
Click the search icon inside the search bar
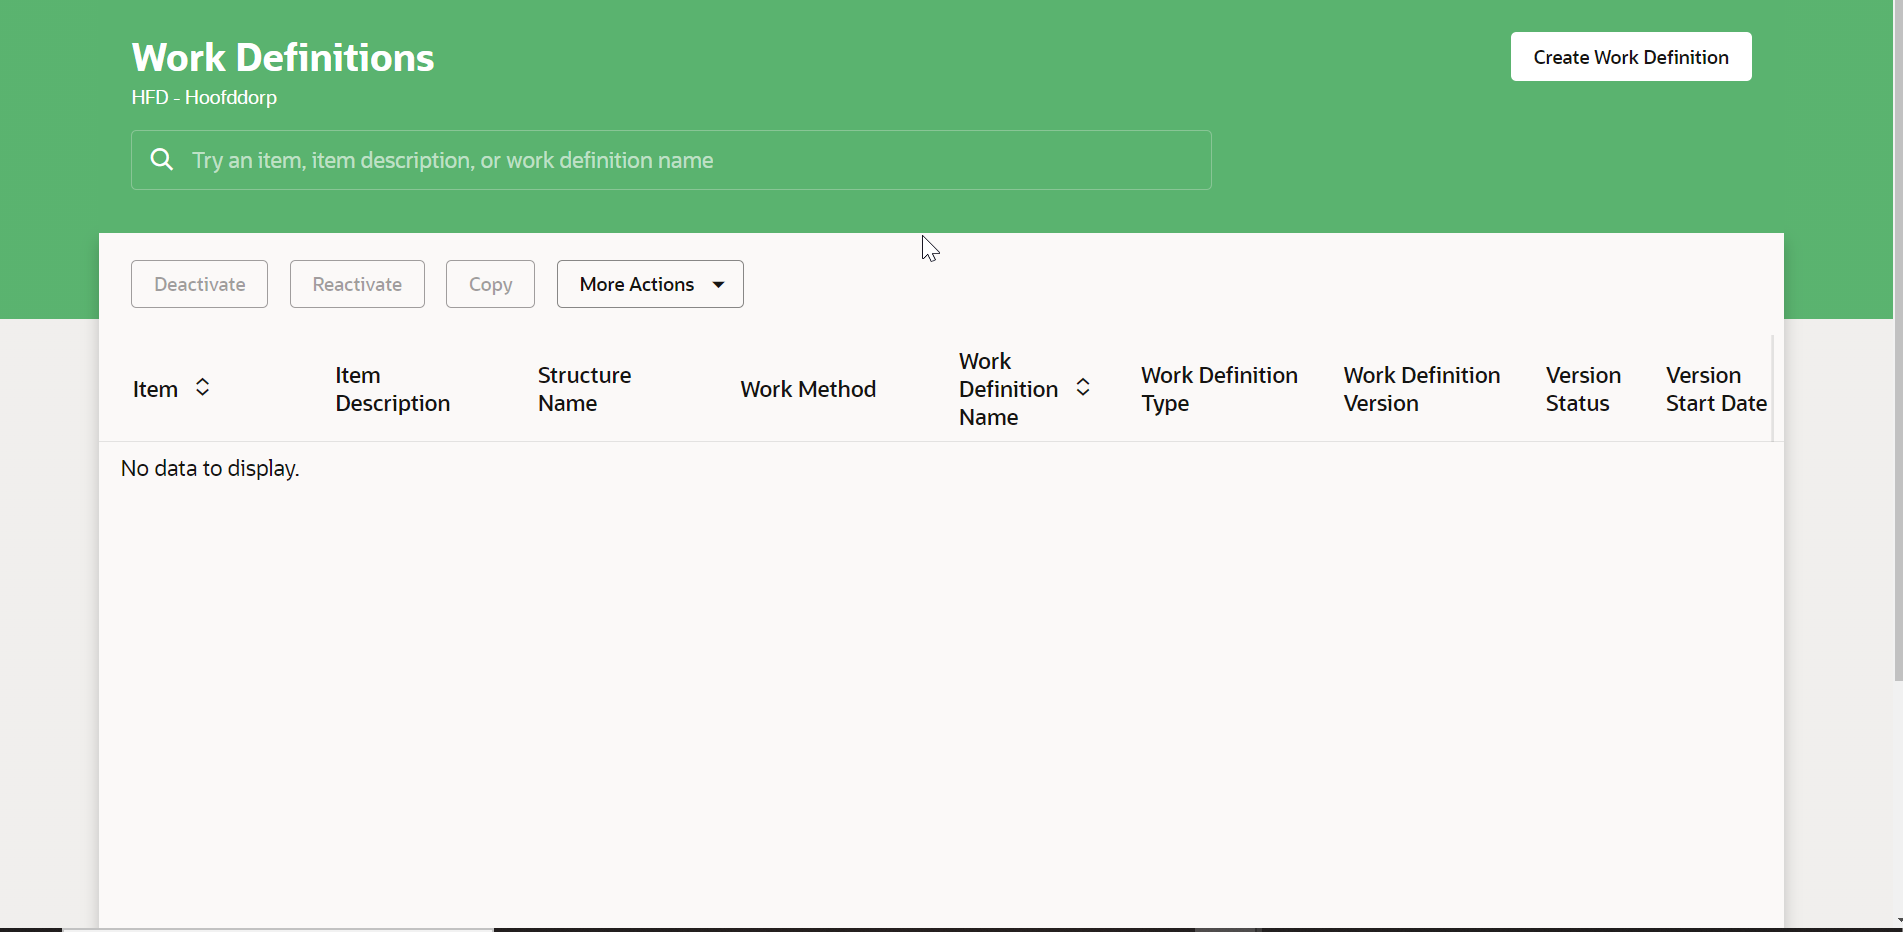tap(161, 159)
